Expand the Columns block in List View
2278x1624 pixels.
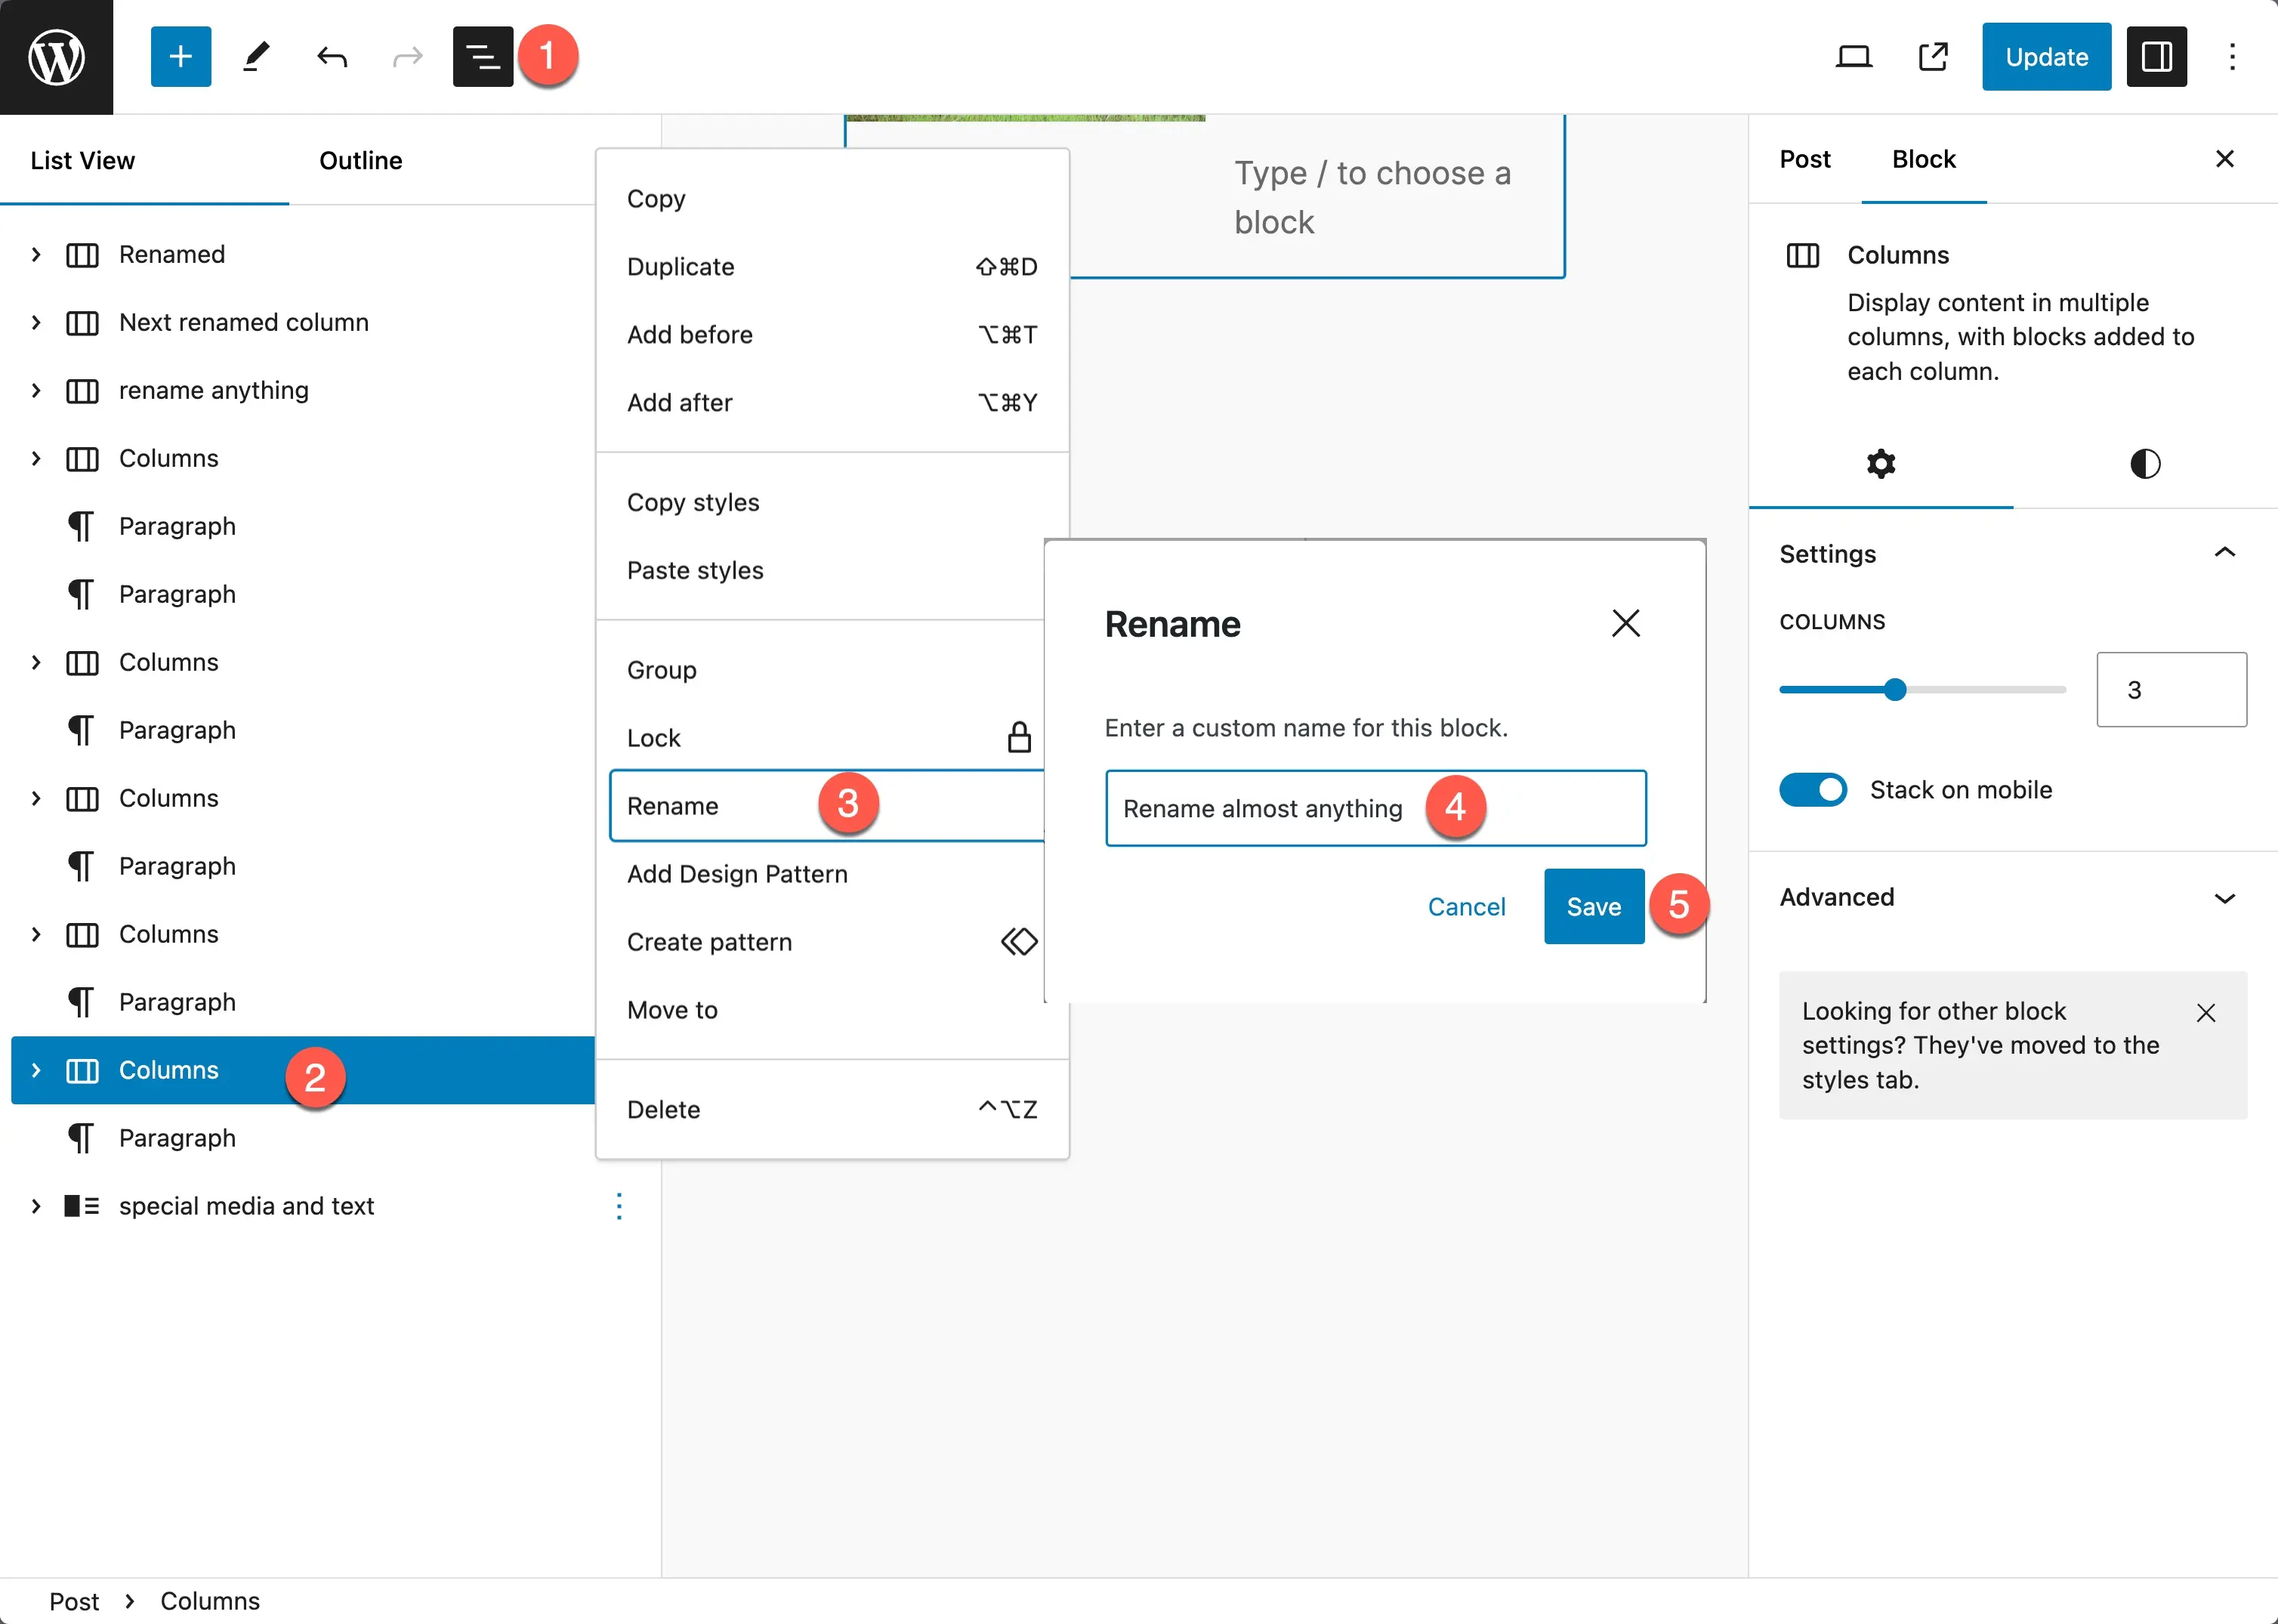point(35,1069)
